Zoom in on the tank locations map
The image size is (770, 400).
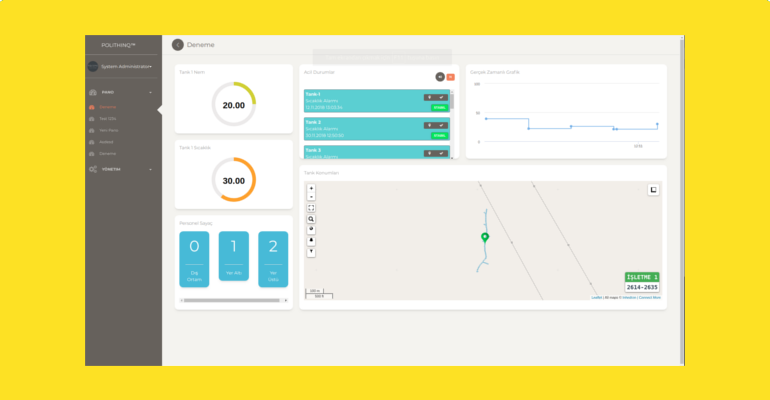[x=311, y=188]
